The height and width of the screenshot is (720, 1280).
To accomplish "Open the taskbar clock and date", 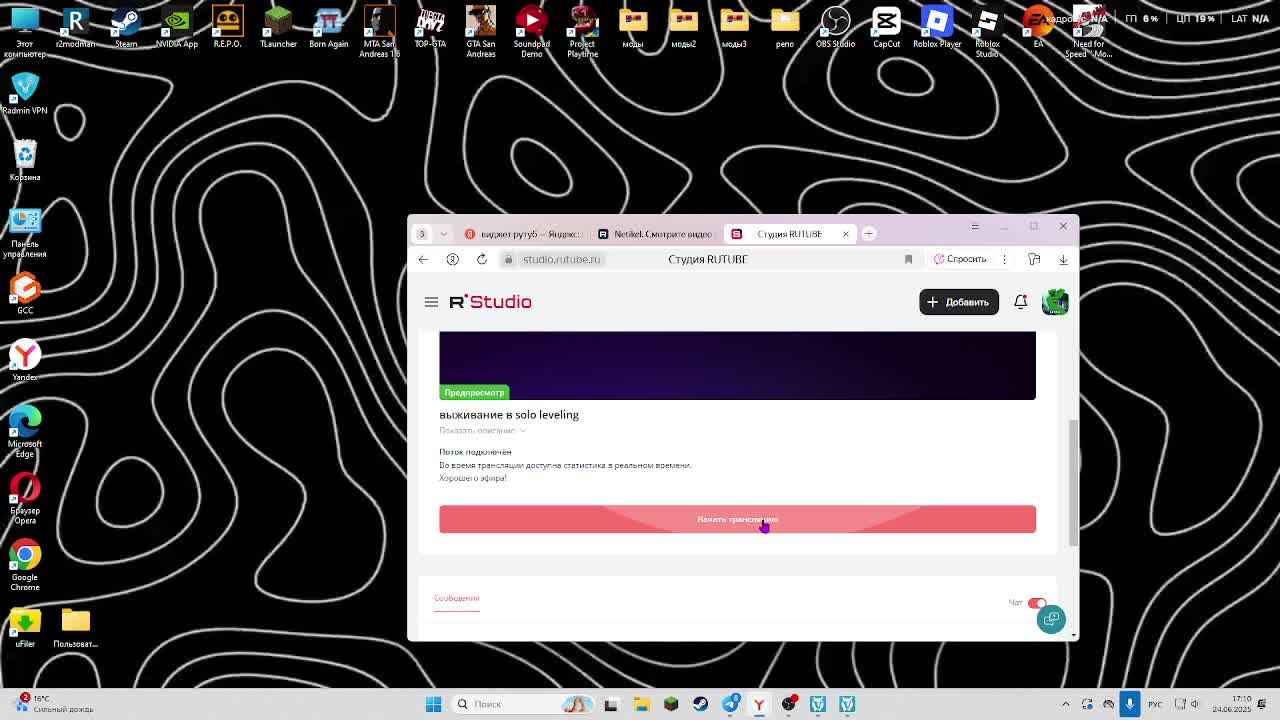I will point(1232,704).
